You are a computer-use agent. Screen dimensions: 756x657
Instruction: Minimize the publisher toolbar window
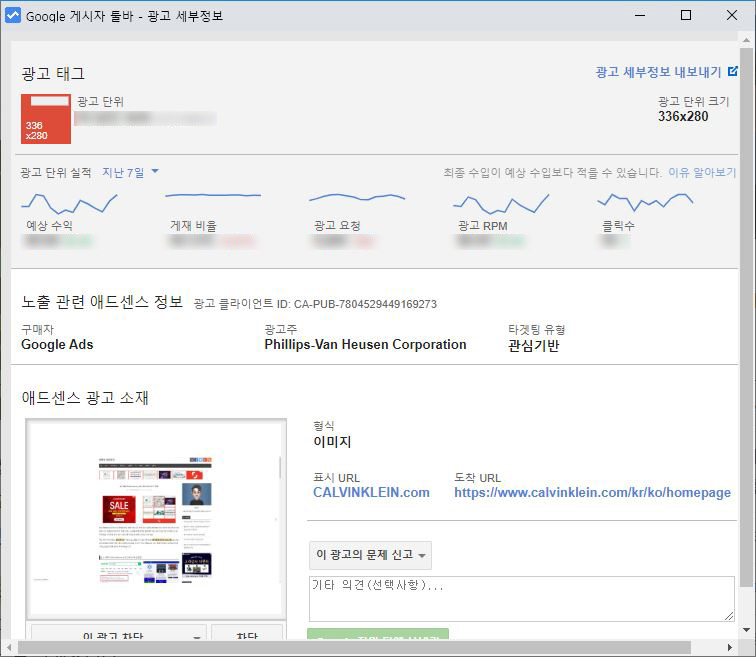click(640, 15)
